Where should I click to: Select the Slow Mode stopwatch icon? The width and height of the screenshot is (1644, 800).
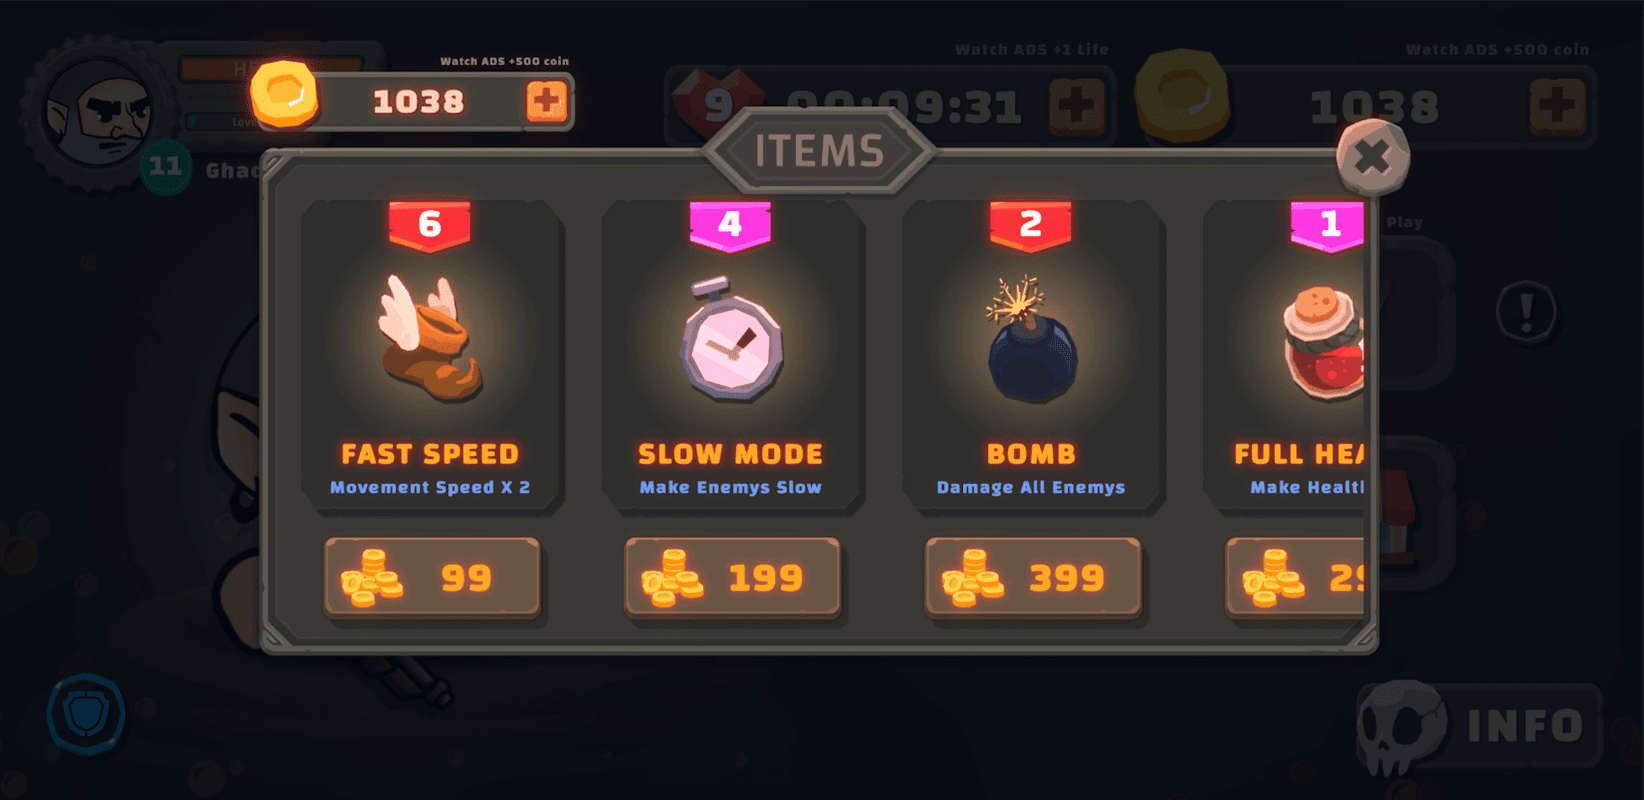click(731, 338)
